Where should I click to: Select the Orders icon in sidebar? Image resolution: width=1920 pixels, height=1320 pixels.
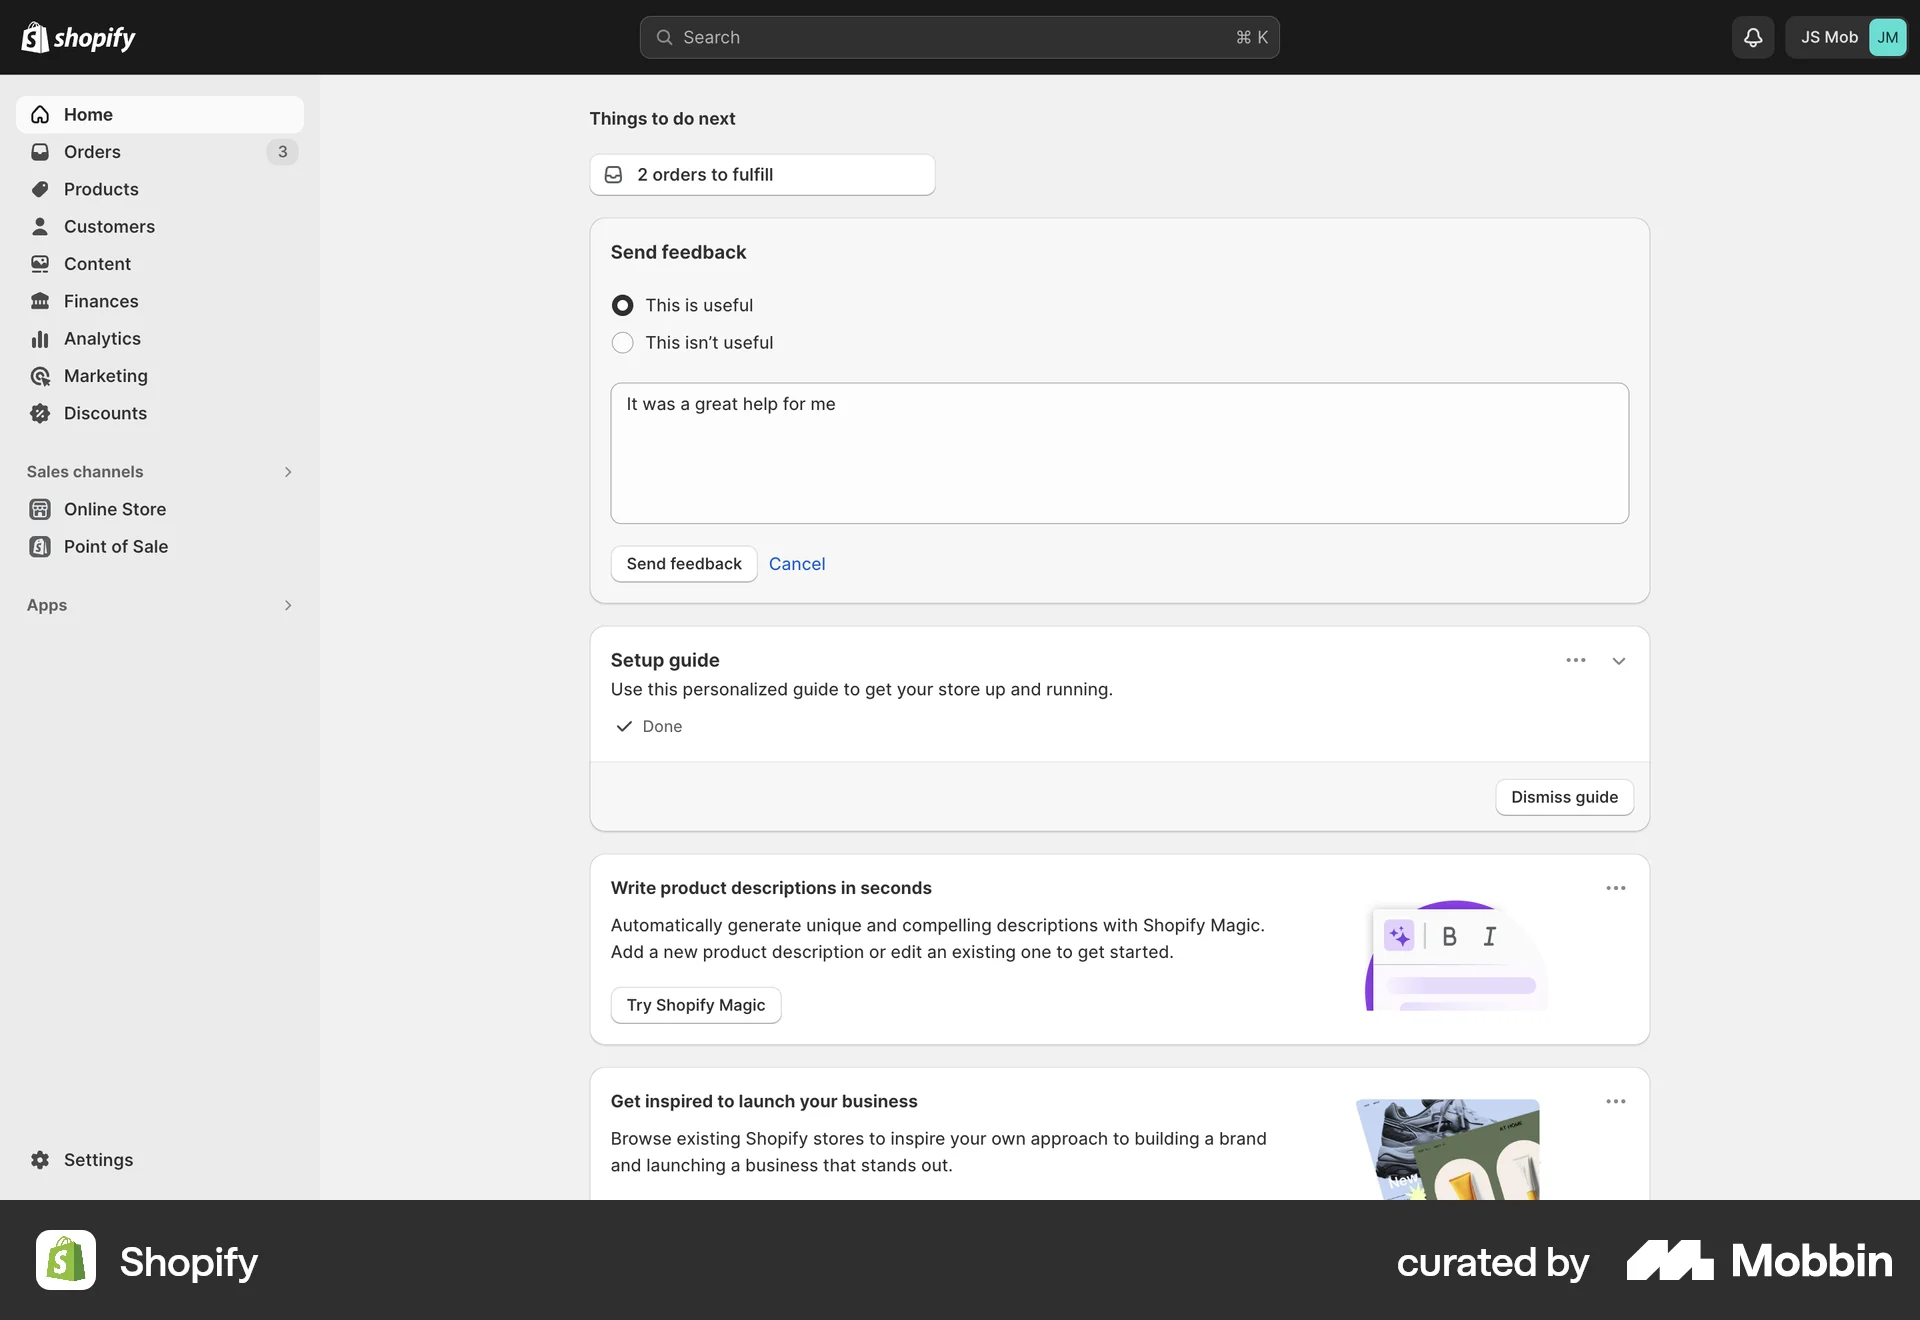pos(40,152)
